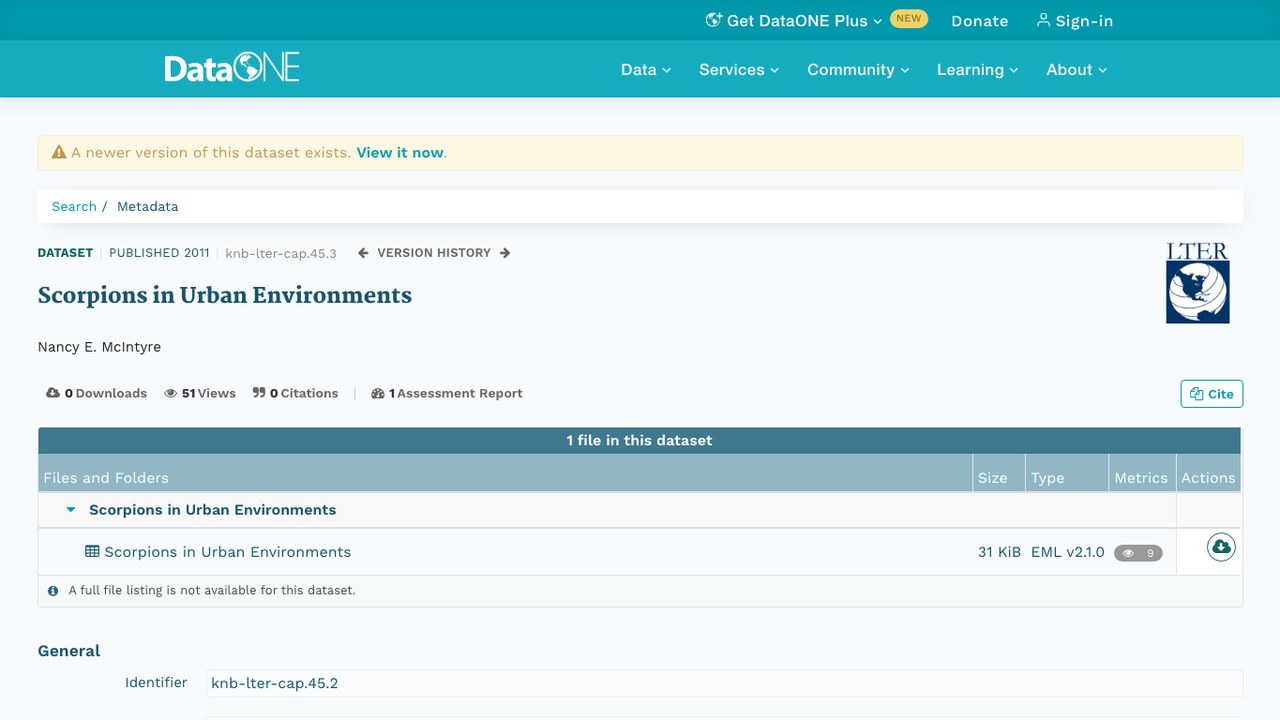Click the Donate link
The height and width of the screenshot is (720, 1280).
coord(979,20)
